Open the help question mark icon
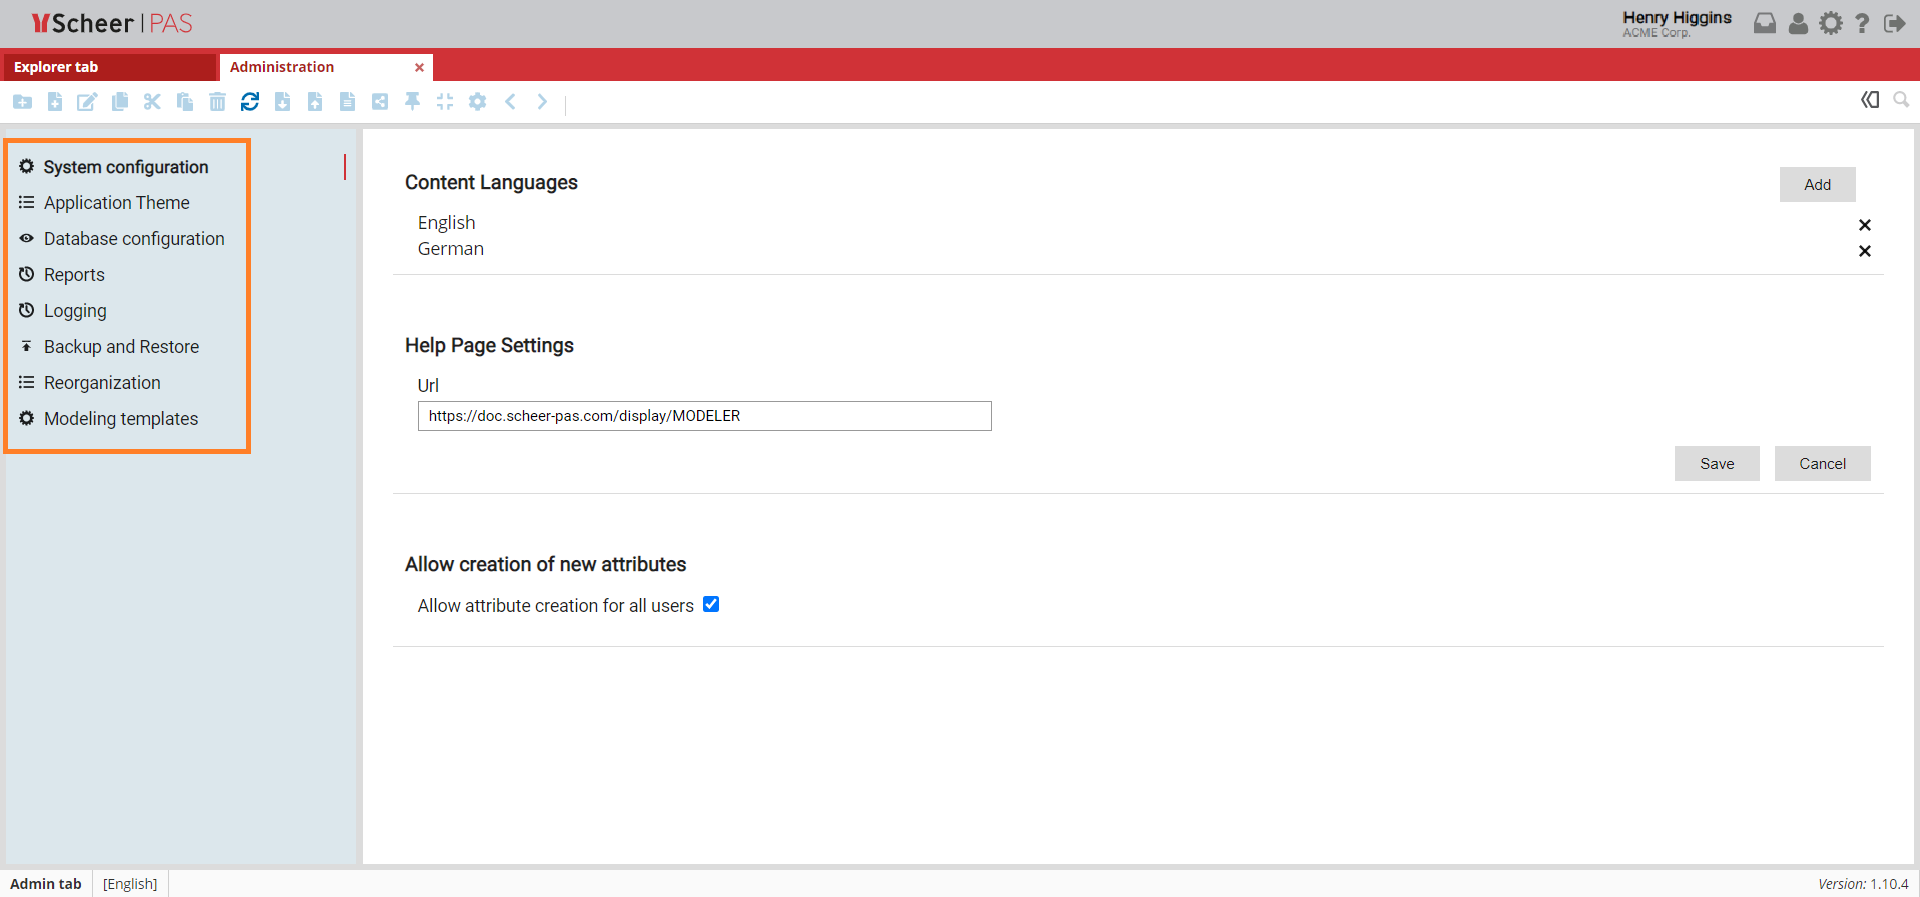 [x=1862, y=23]
